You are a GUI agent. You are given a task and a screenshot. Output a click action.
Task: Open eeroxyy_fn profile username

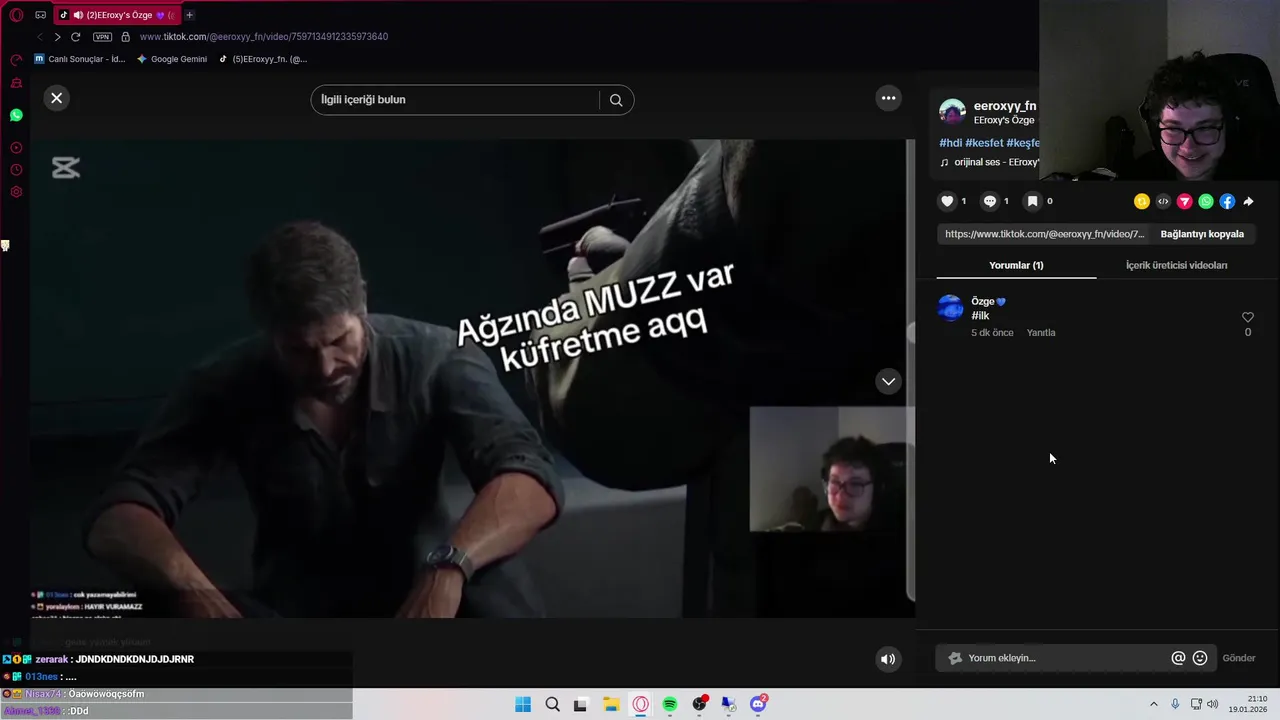(1005, 106)
